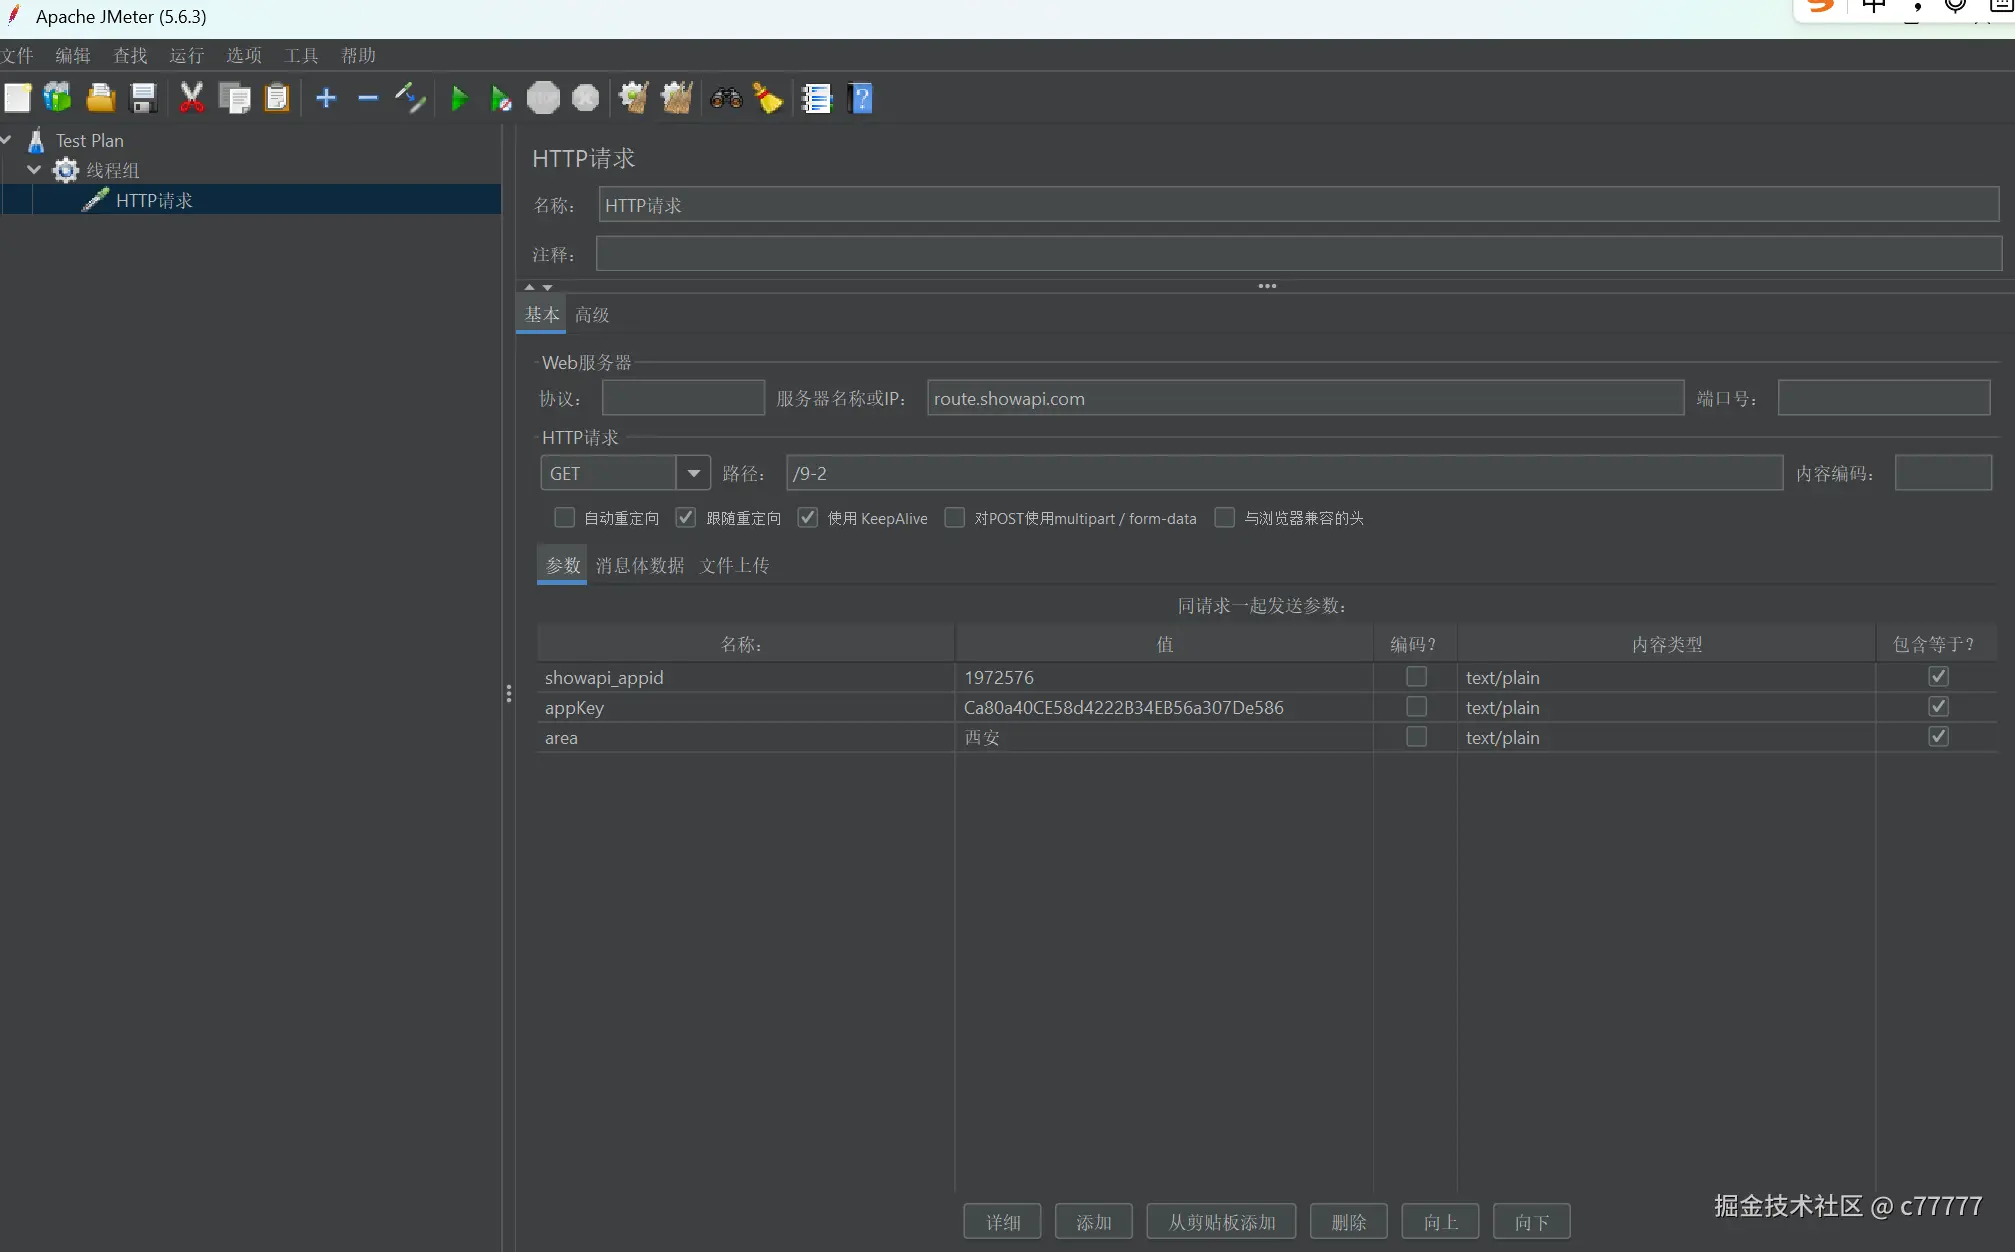Click the green Start test button
Image resolution: width=2015 pixels, height=1252 pixels.
459,99
